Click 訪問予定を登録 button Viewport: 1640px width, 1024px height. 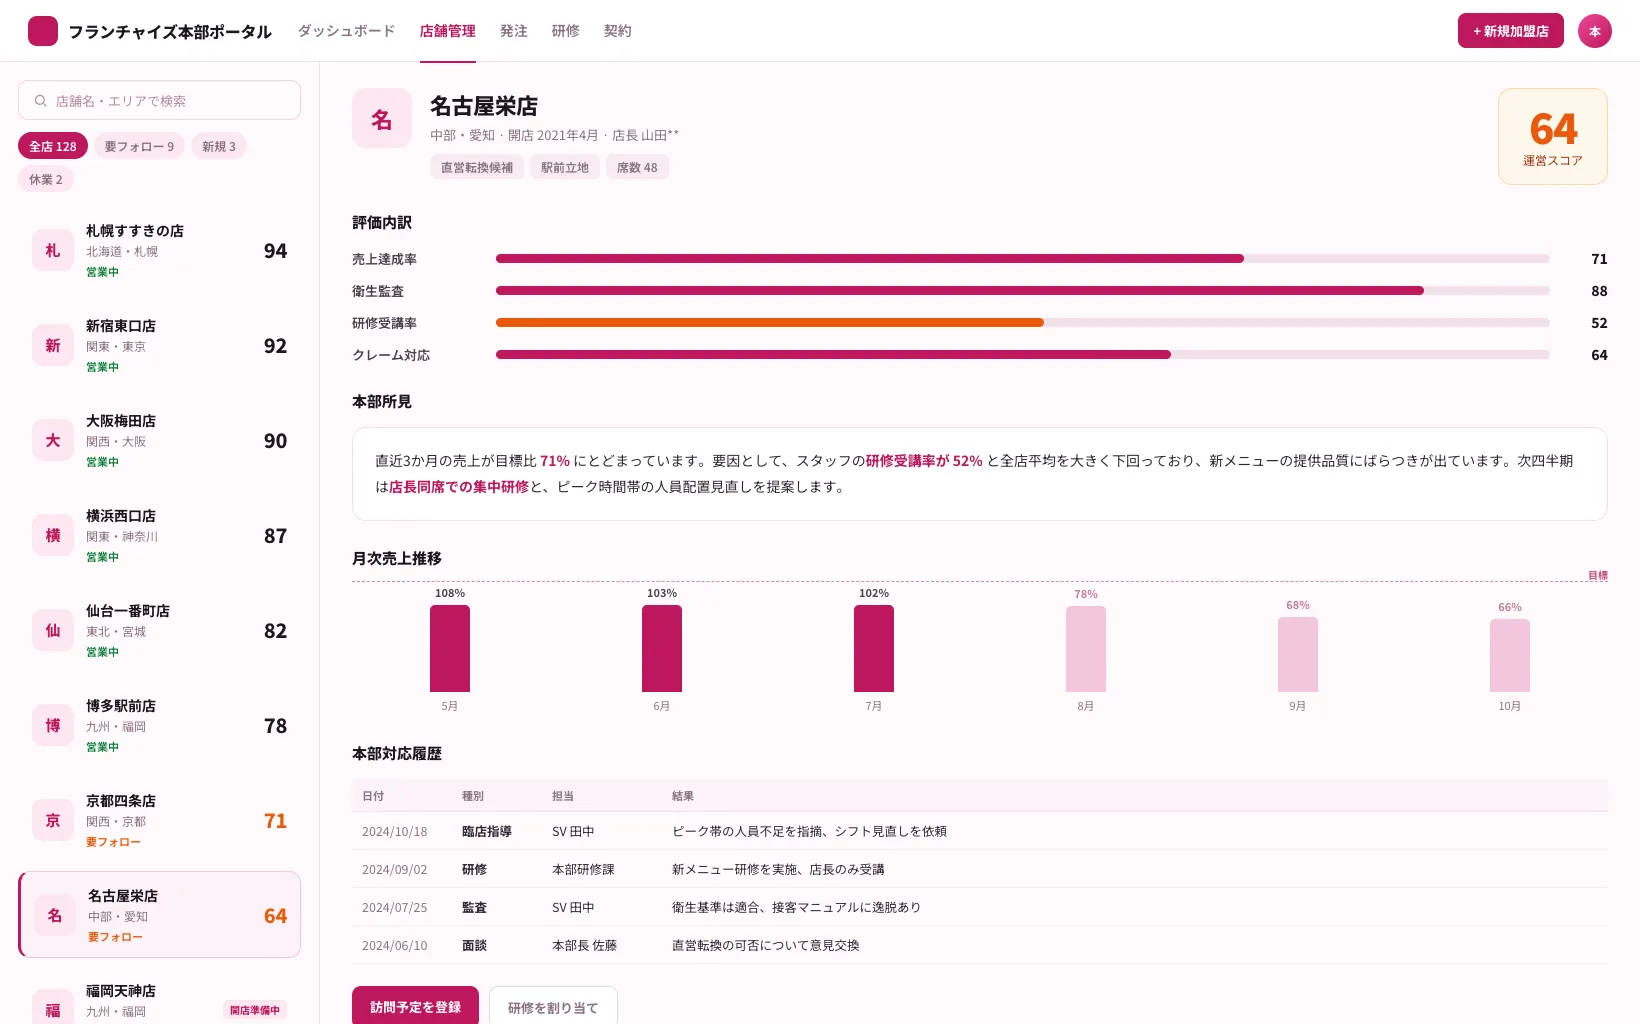click(415, 1006)
